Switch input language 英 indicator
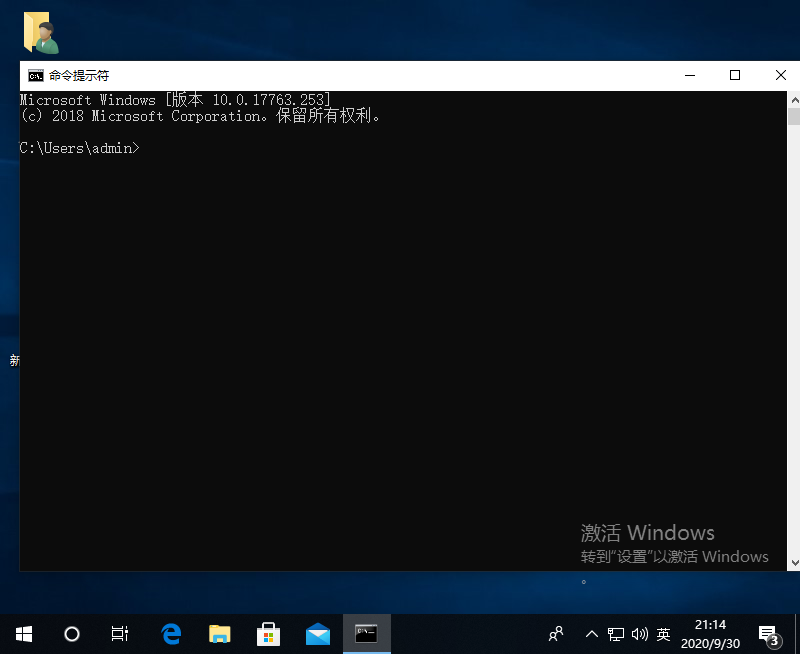Screen dimensions: 800x654 (663, 634)
